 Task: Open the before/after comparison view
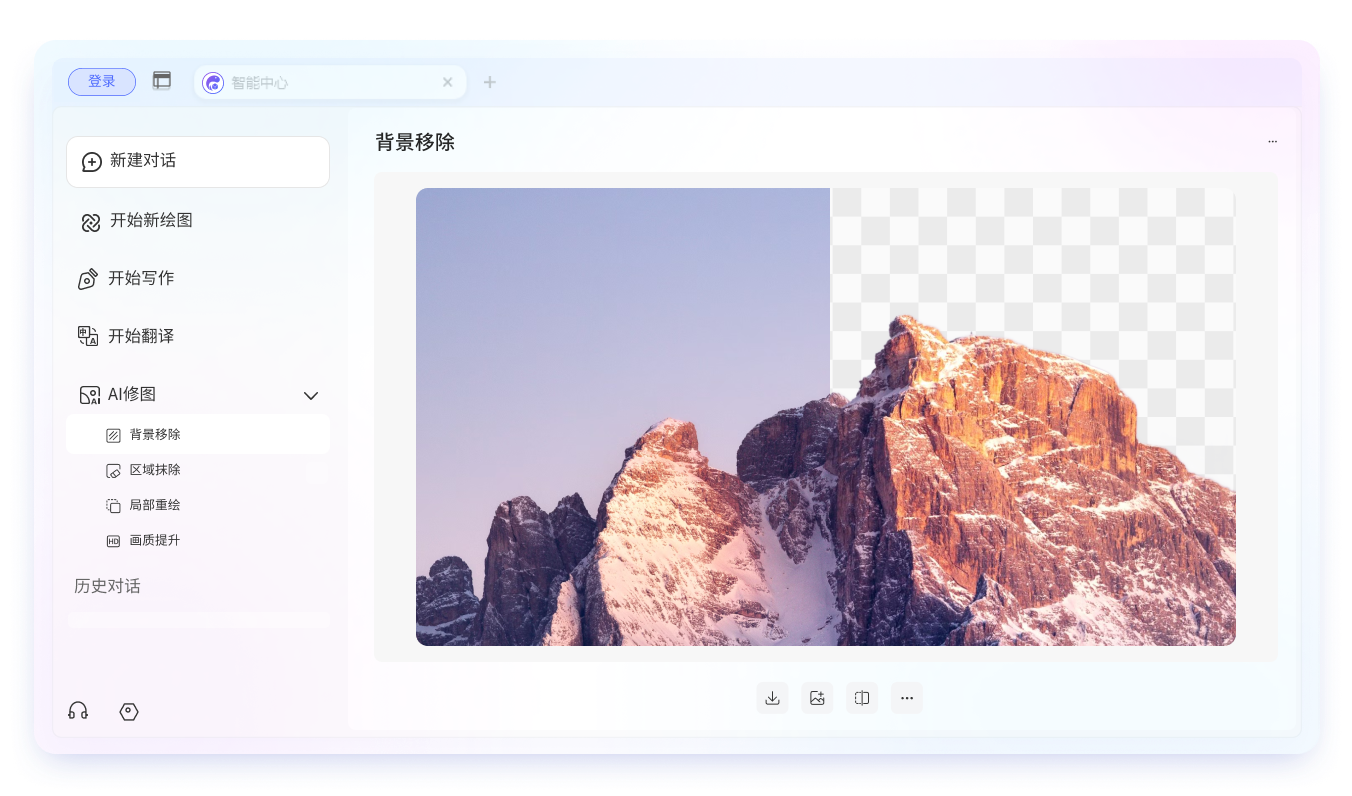tap(861, 697)
